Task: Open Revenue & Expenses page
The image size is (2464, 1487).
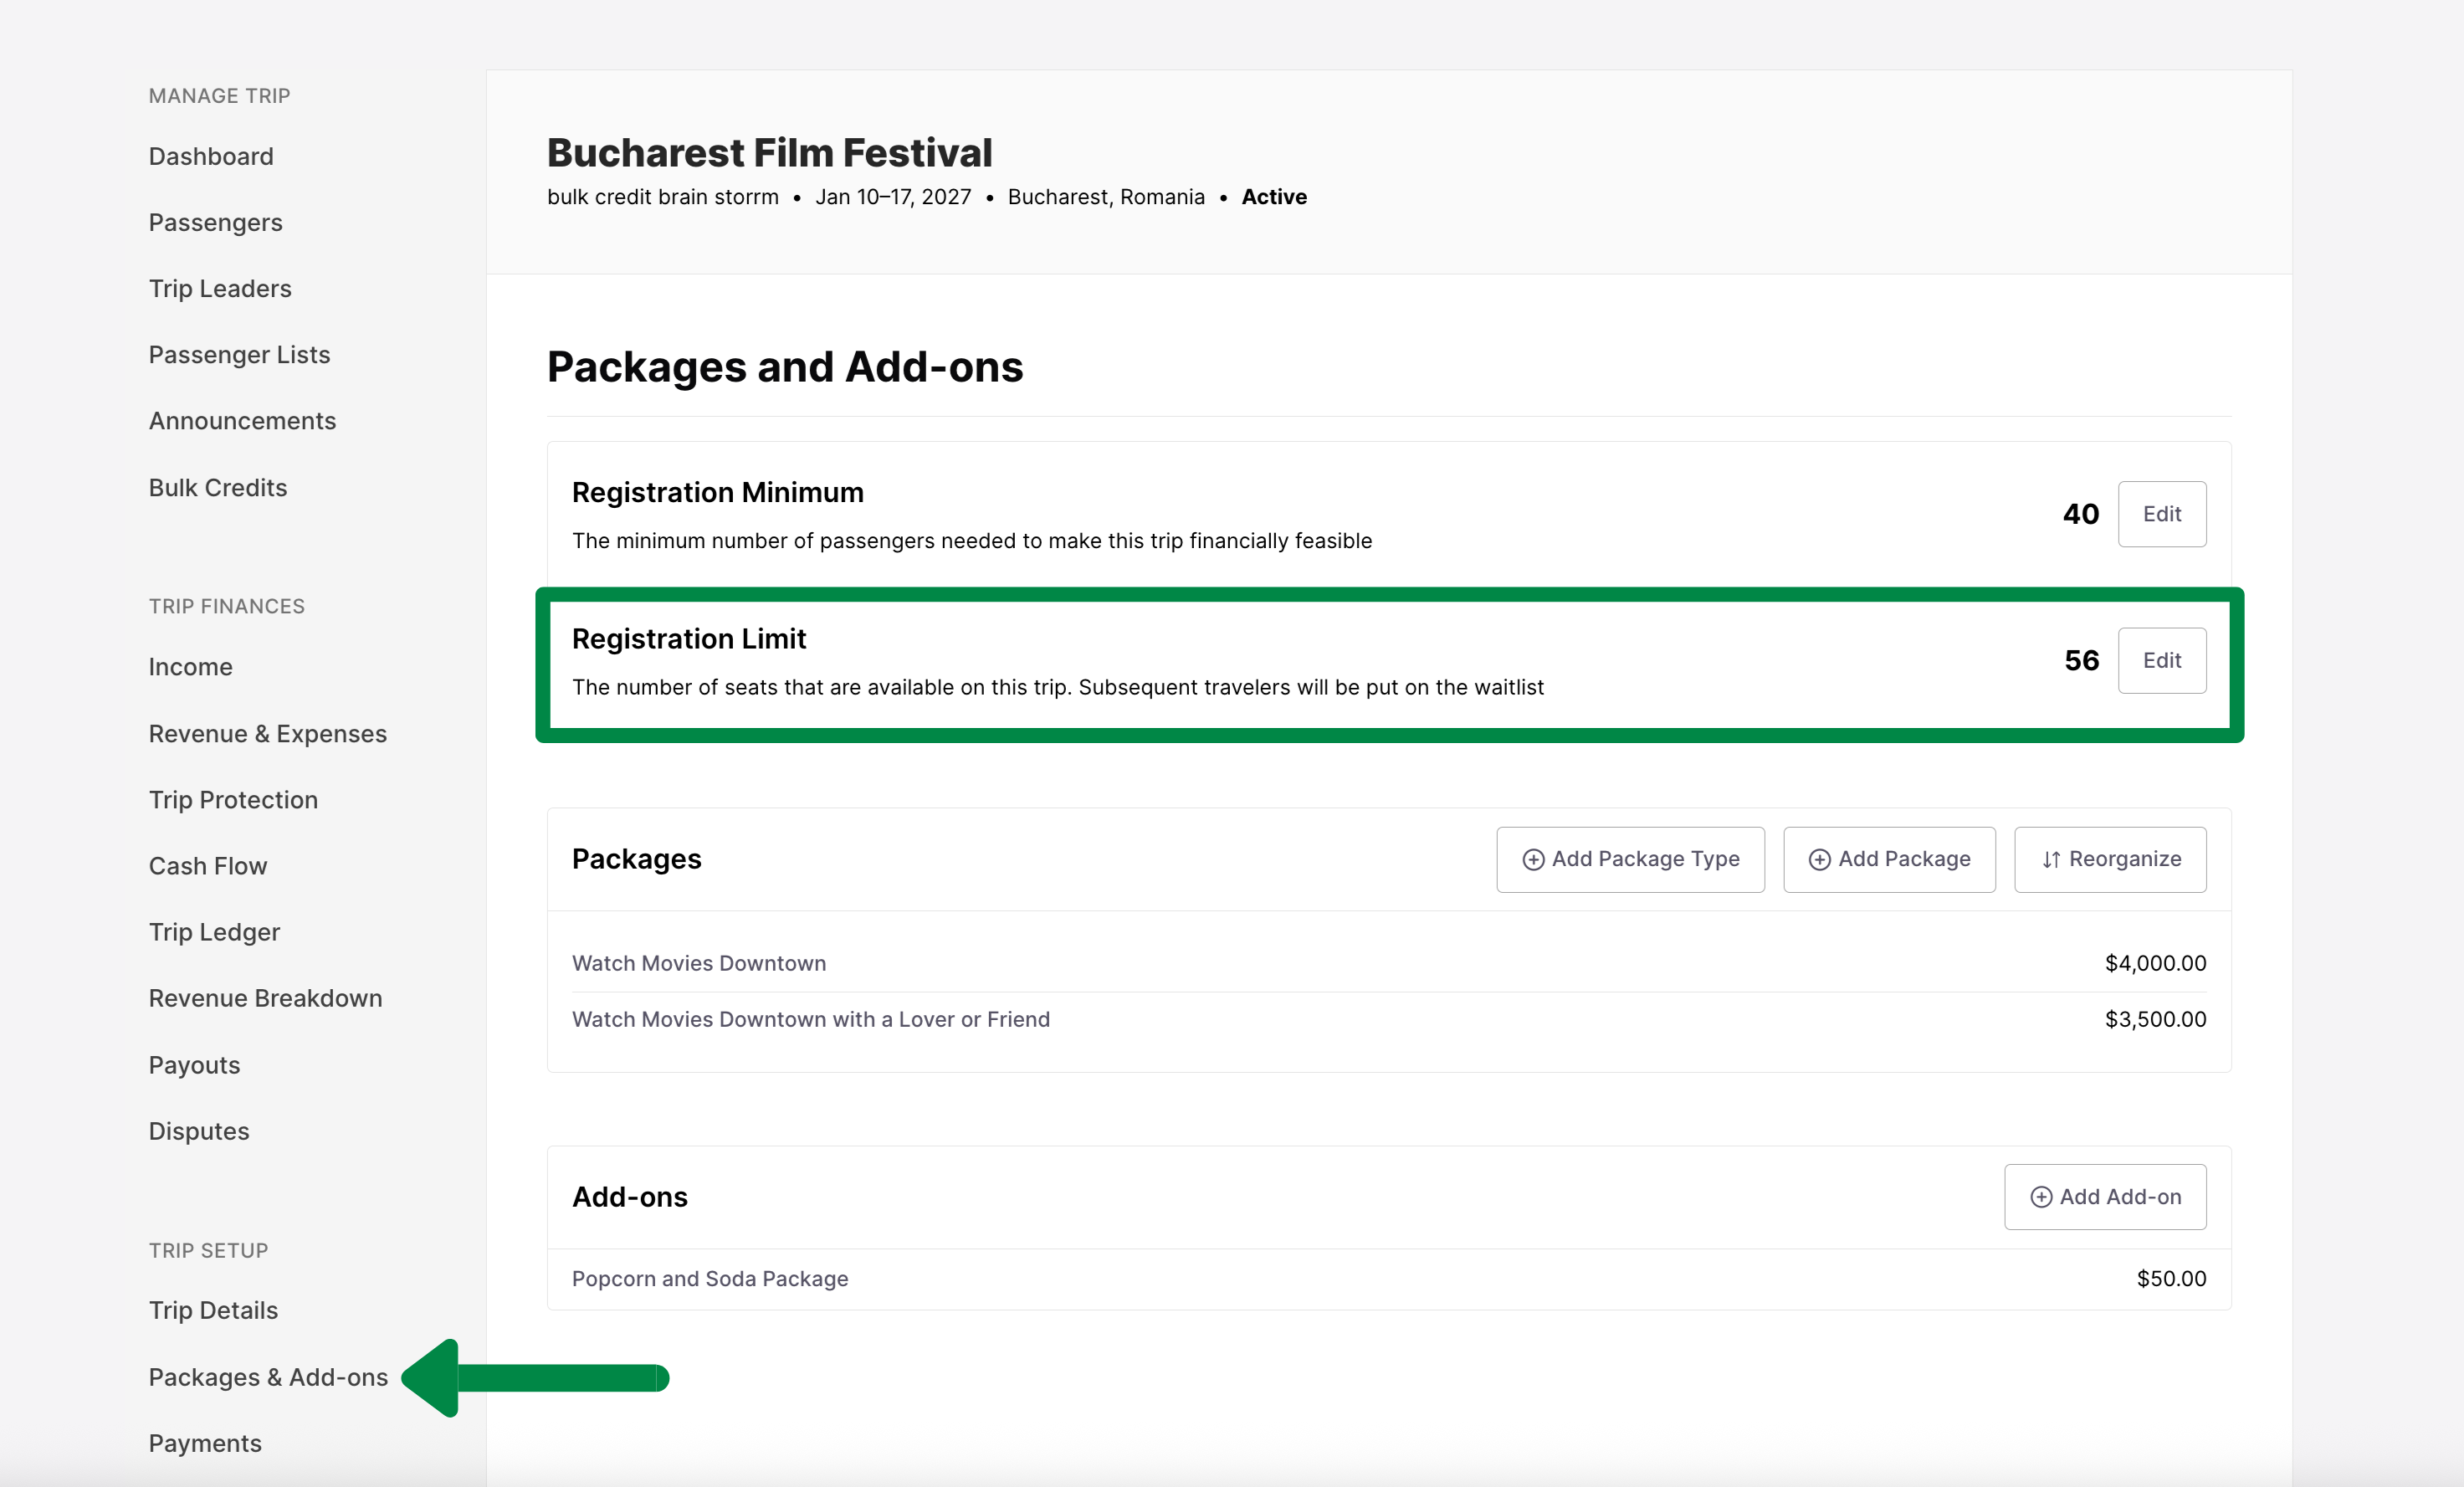Action: (x=267, y=733)
